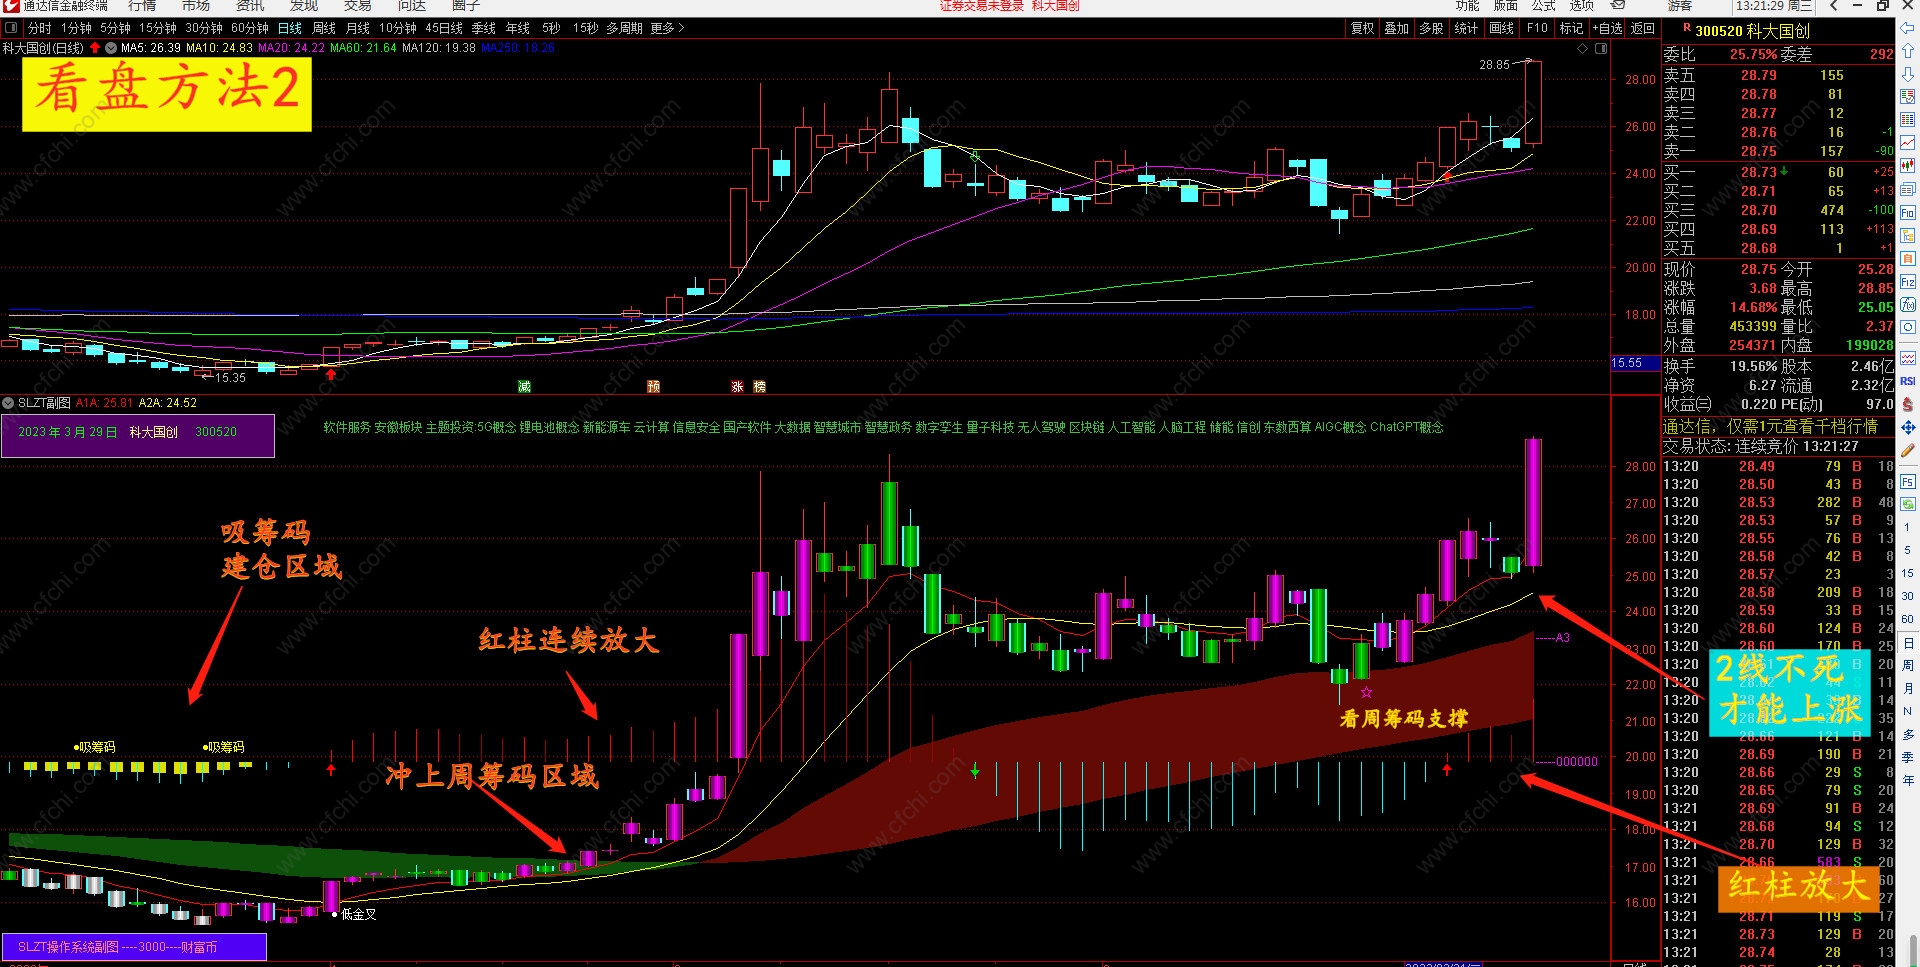Click the diamond icon above main chart
The height and width of the screenshot is (967, 1920).
(1583, 48)
